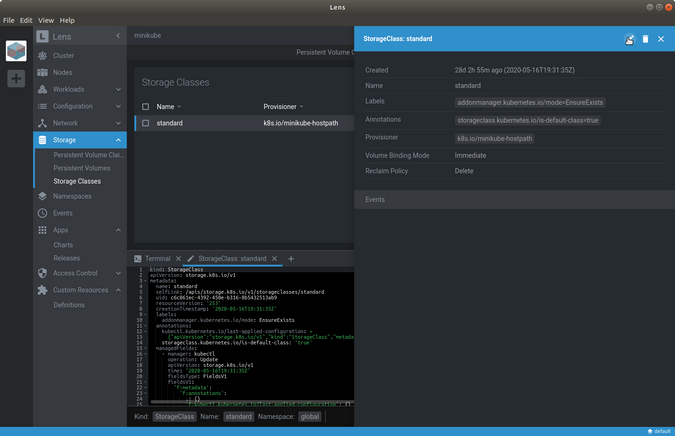Check the box for standard row
Image resolution: width=675 pixels, height=436 pixels.
coord(146,123)
